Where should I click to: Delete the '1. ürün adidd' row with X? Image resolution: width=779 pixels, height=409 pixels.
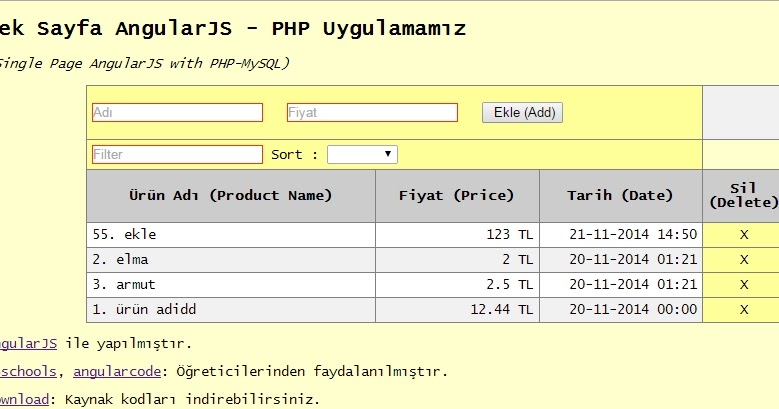point(744,310)
